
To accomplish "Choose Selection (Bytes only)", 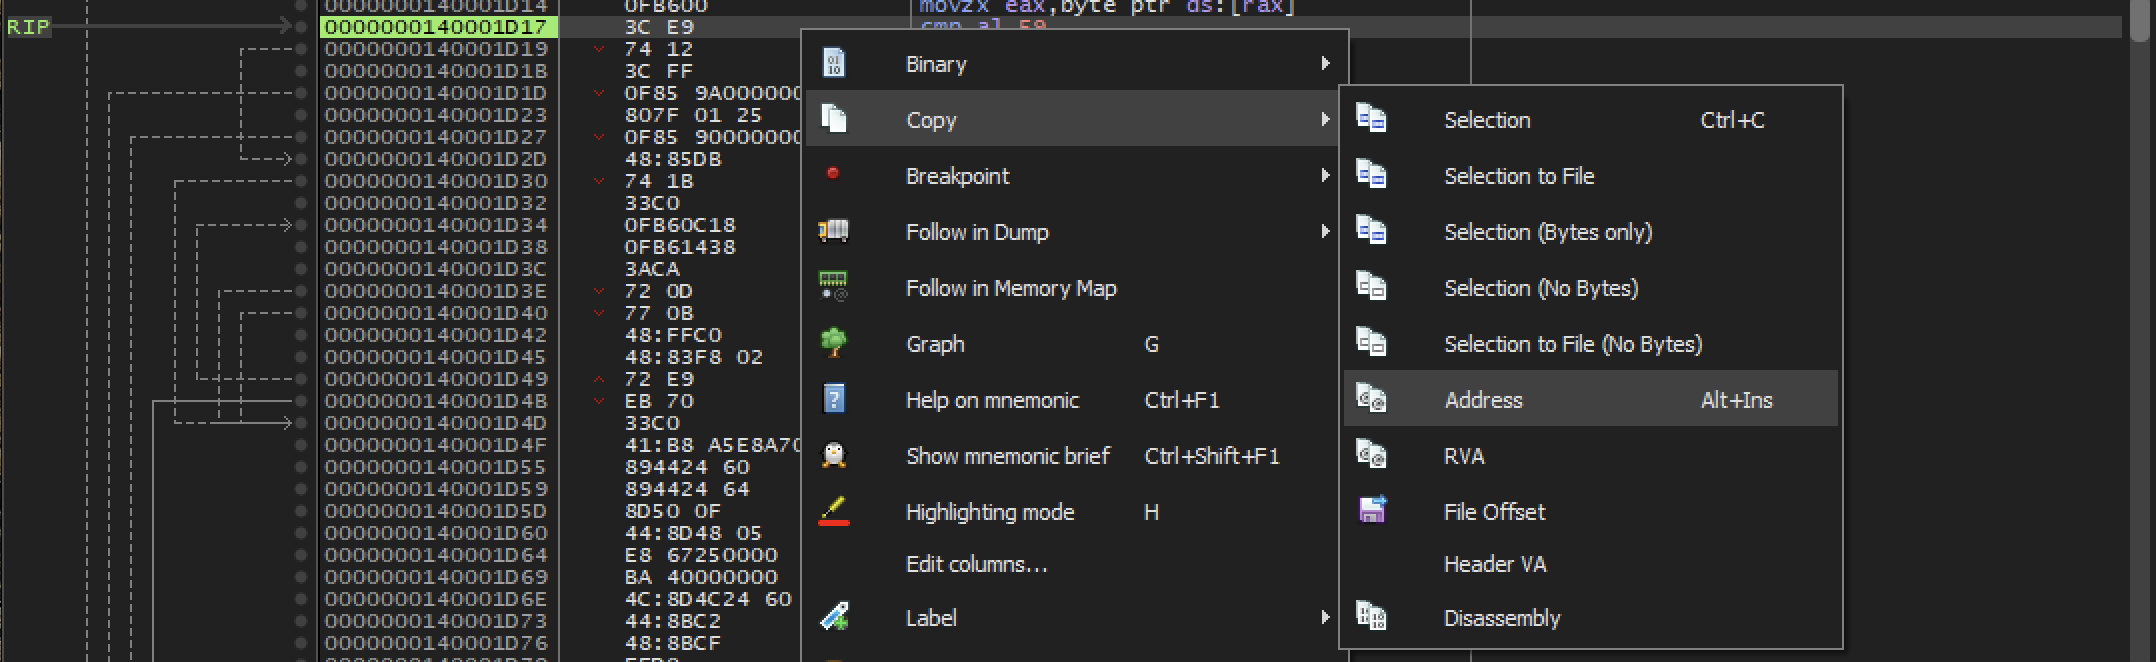I will 1591,231.
